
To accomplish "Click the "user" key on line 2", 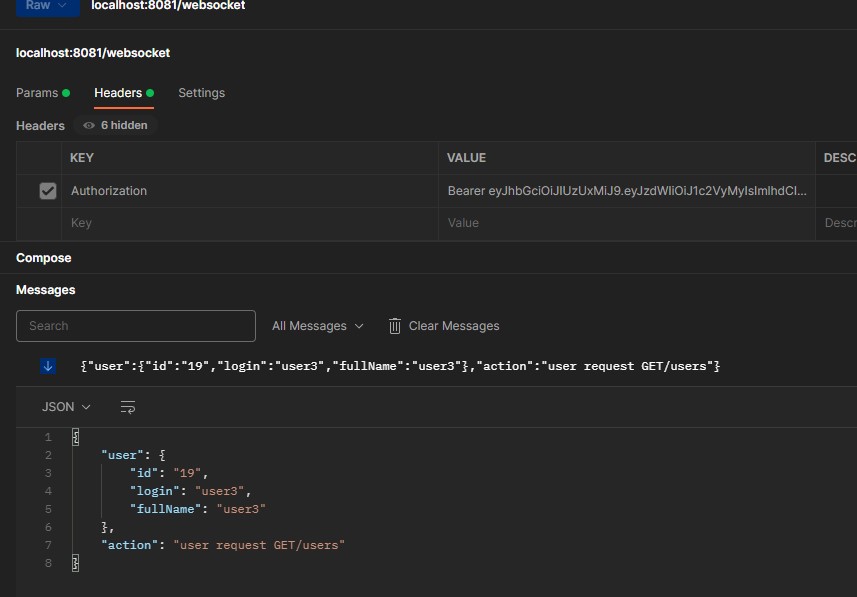I will (122, 455).
